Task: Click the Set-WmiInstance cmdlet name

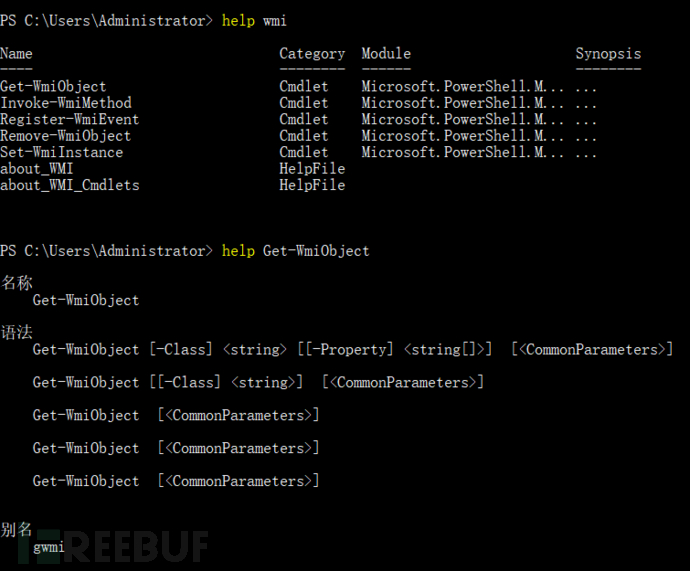Action: click(x=62, y=152)
